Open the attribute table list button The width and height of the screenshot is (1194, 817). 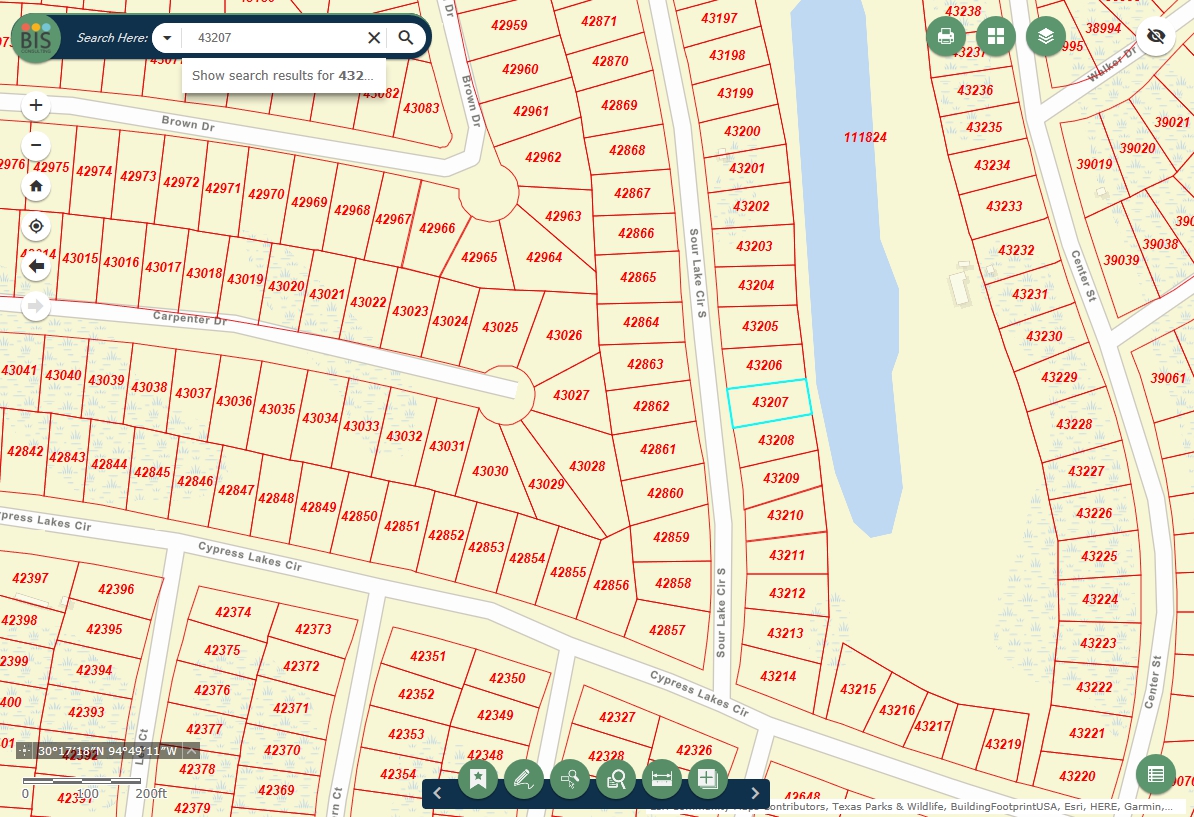pyautogui.click(x=1156, y=774)
